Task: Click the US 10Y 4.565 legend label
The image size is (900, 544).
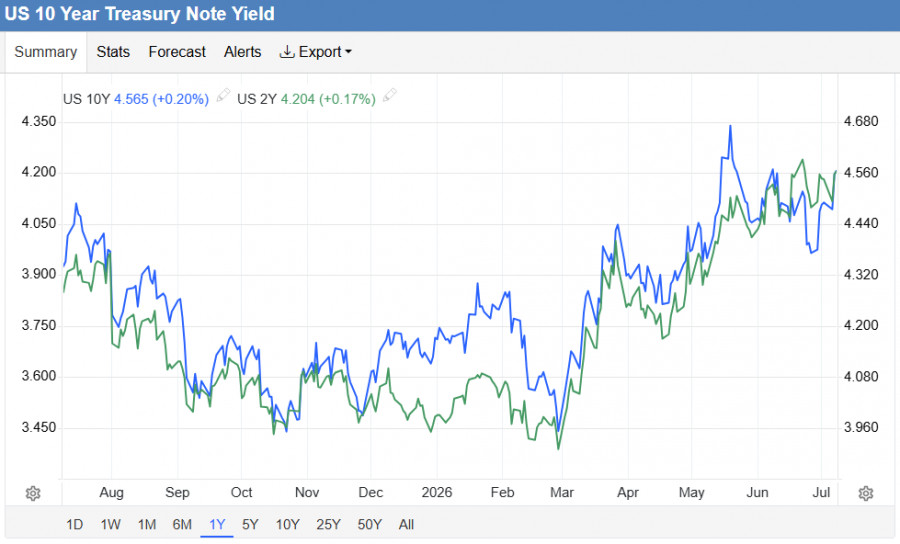Action: (136, 99)
